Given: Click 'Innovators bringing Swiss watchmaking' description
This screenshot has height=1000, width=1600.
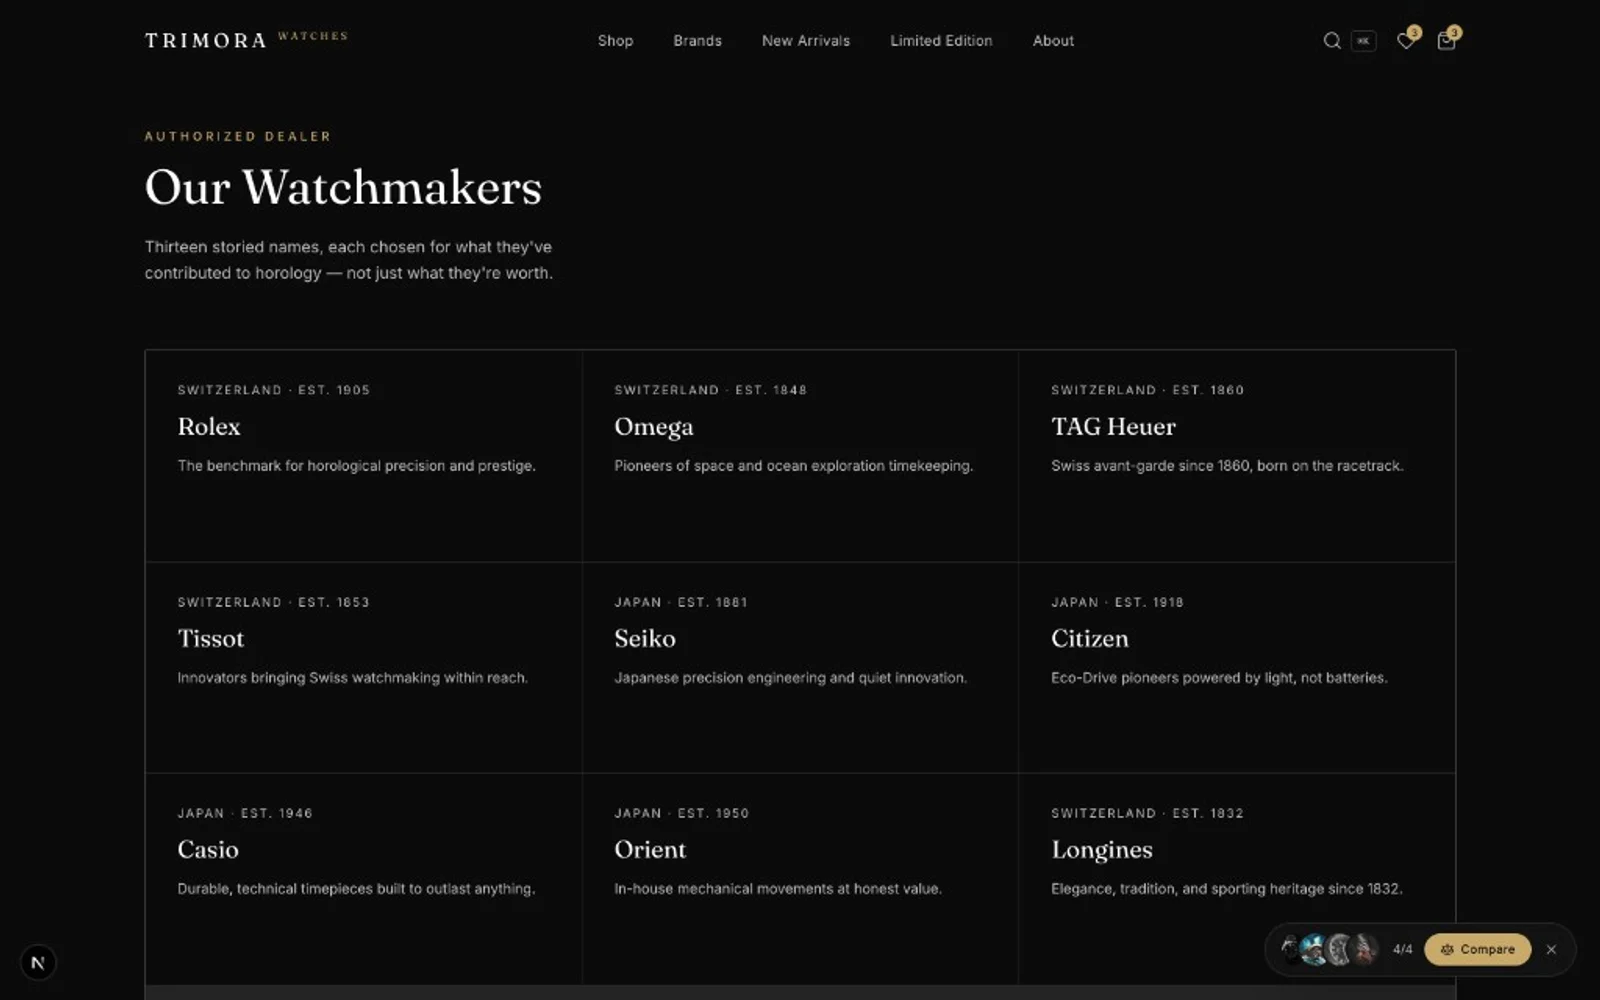Looking at the screenshot, I should pos(352,678).
